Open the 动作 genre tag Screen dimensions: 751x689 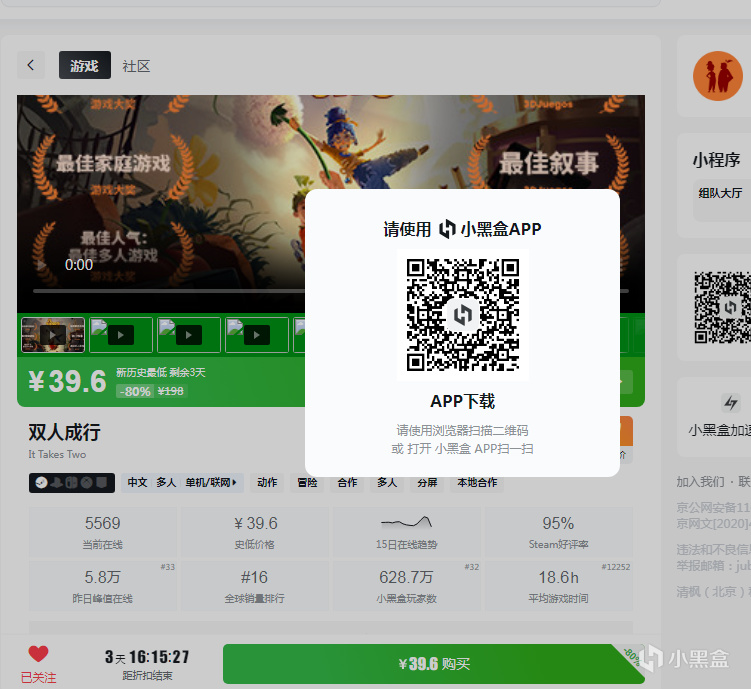point(267,483)
